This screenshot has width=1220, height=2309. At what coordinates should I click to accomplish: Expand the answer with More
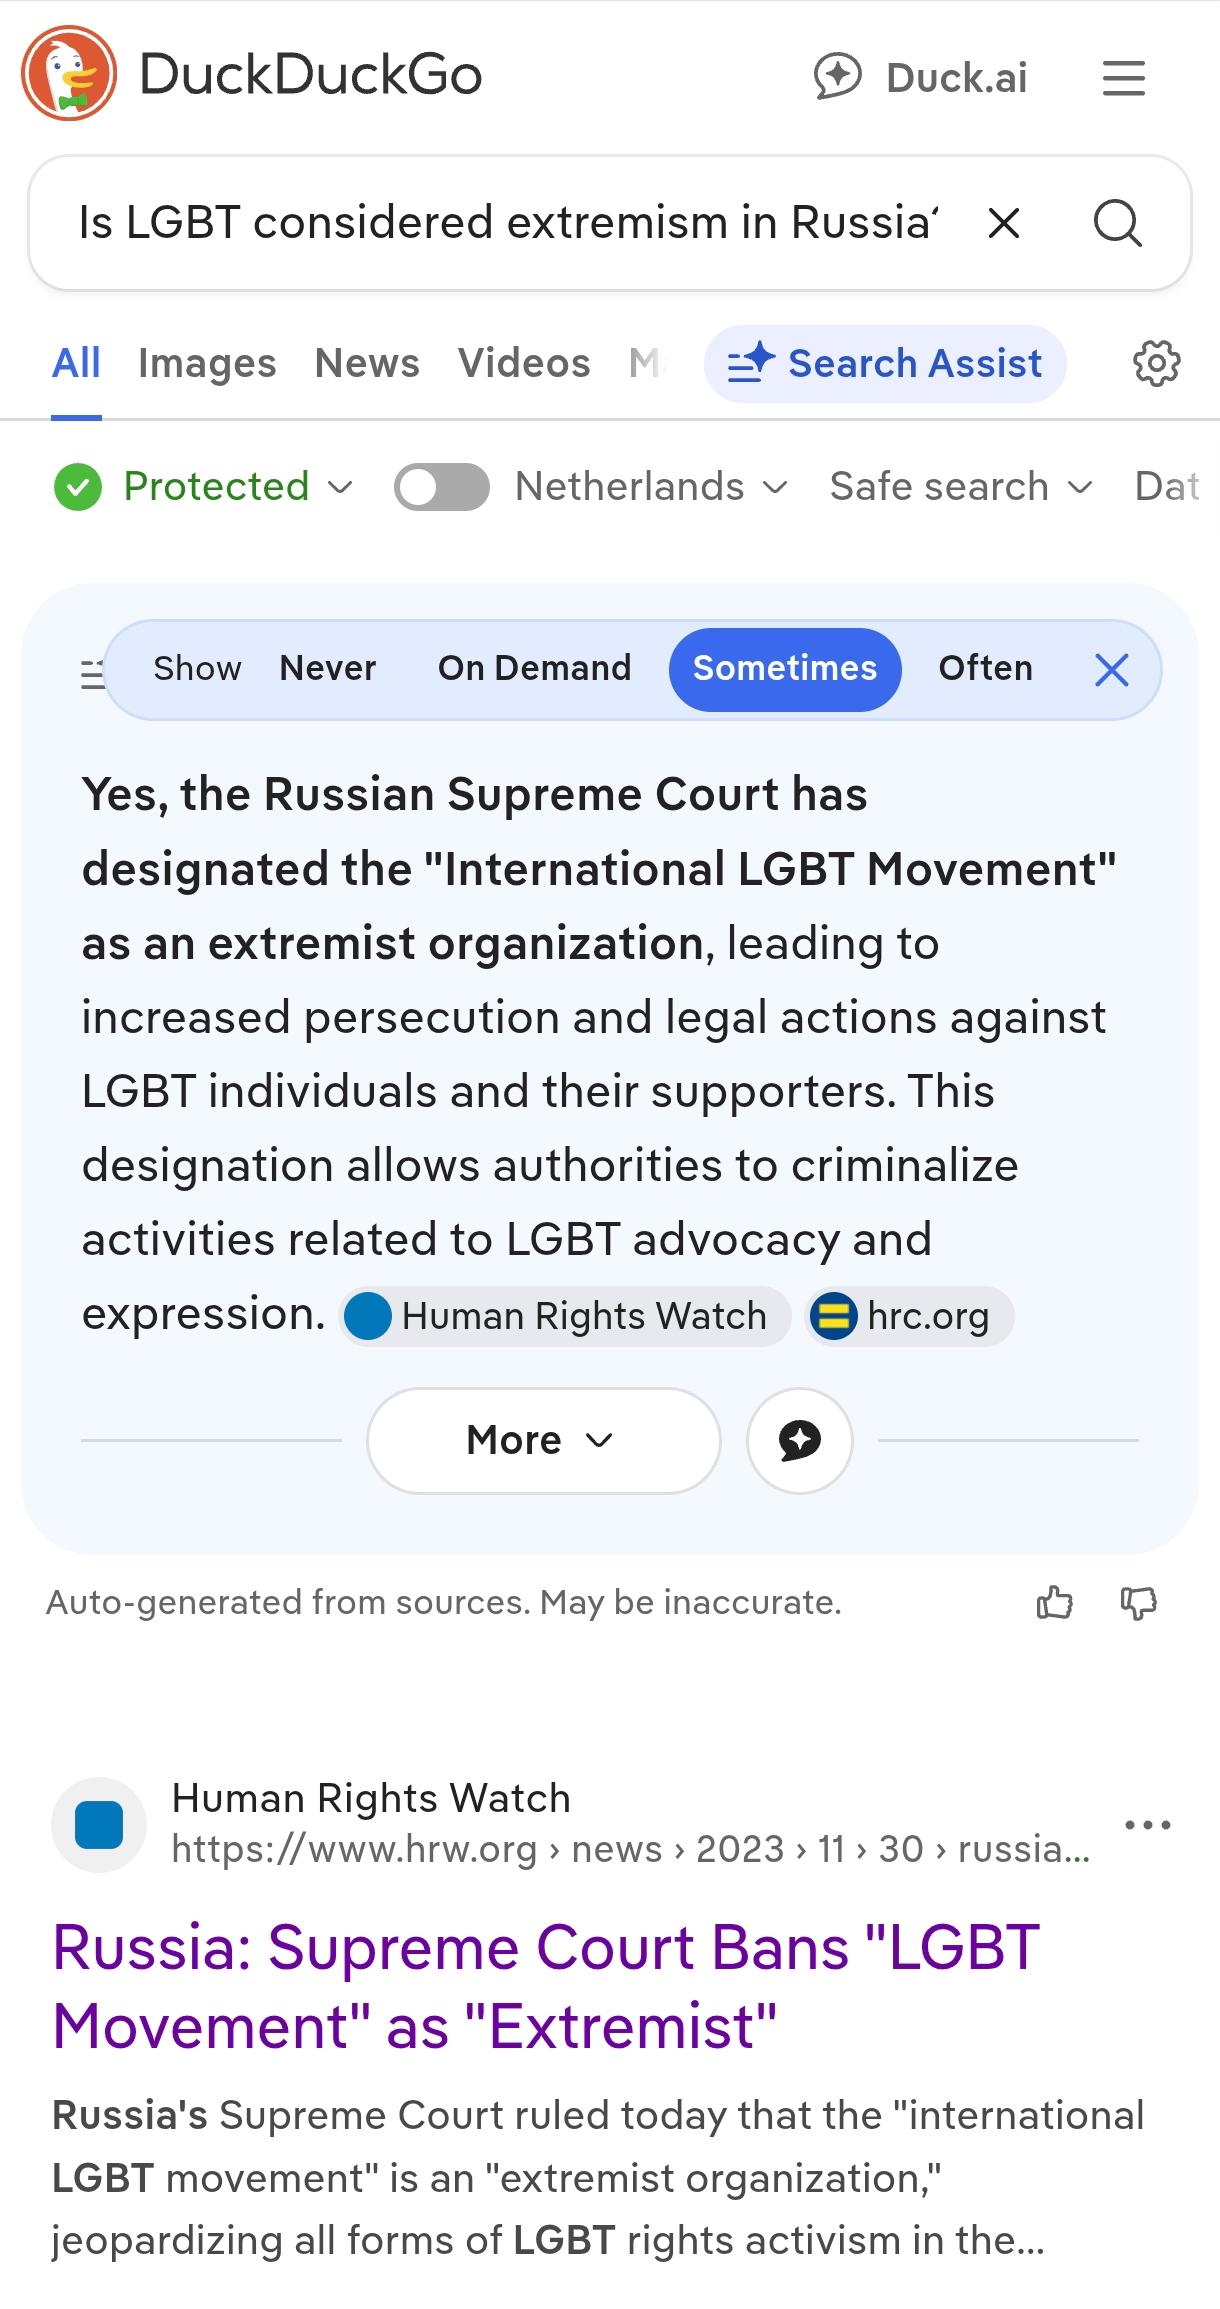pos(543,1440)
